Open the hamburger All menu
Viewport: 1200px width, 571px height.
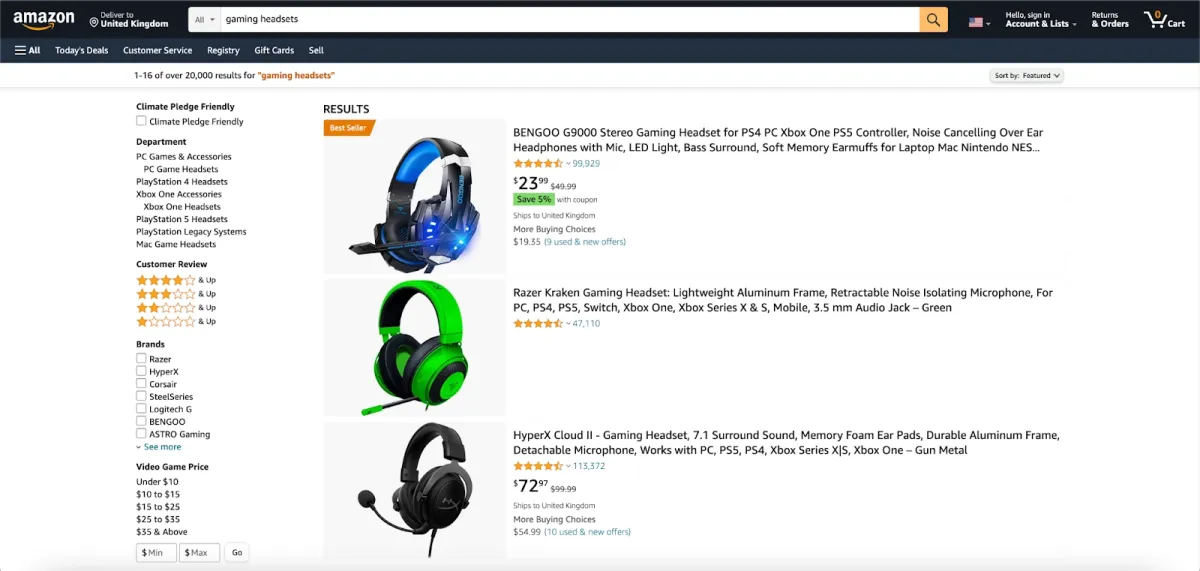click(27, 50)
